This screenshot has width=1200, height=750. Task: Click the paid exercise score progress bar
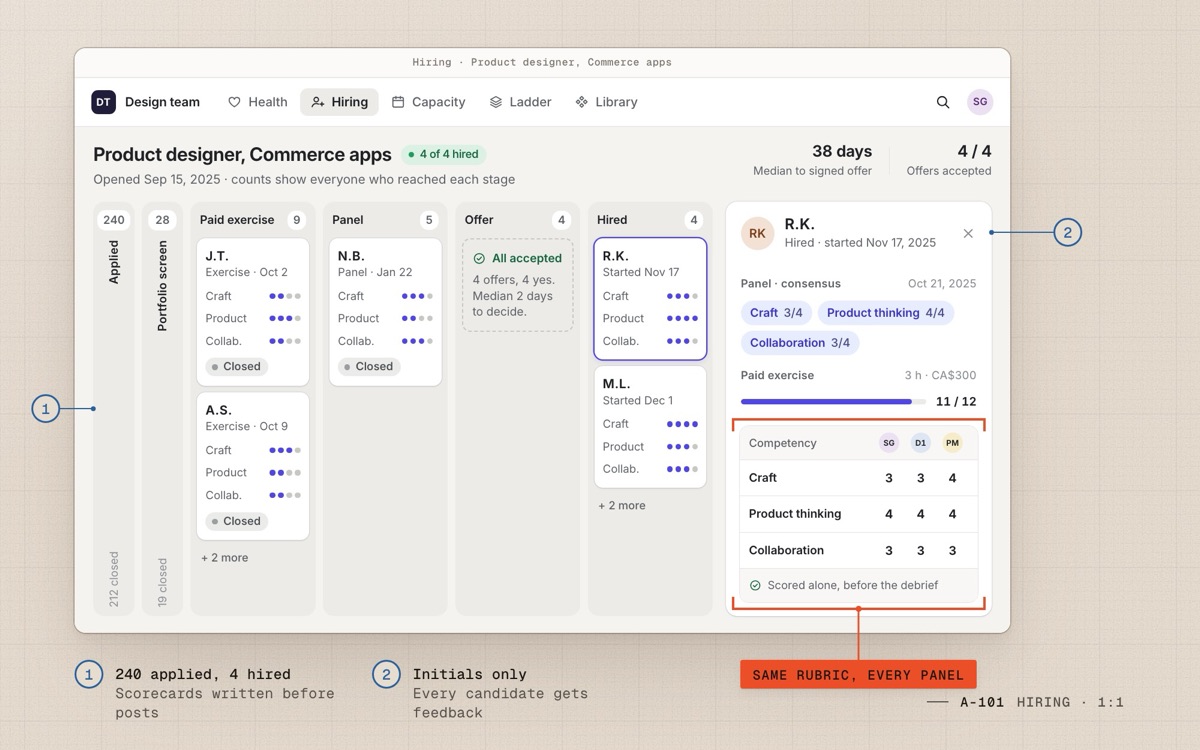point(833,402)
